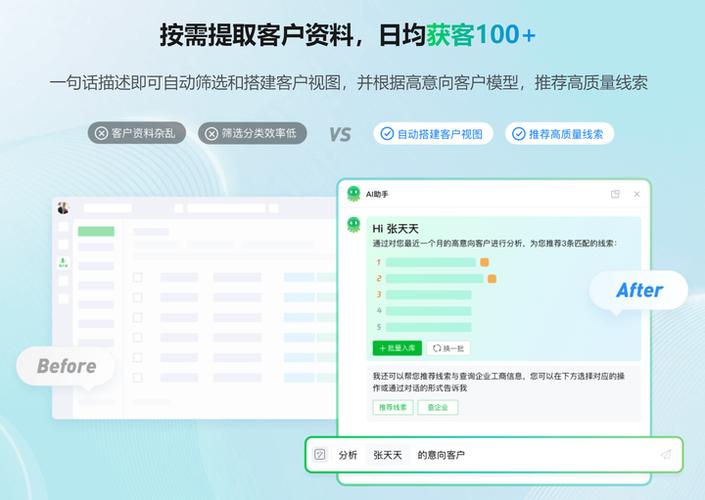Tick the first row checkbox in Before table

(138, 277)
